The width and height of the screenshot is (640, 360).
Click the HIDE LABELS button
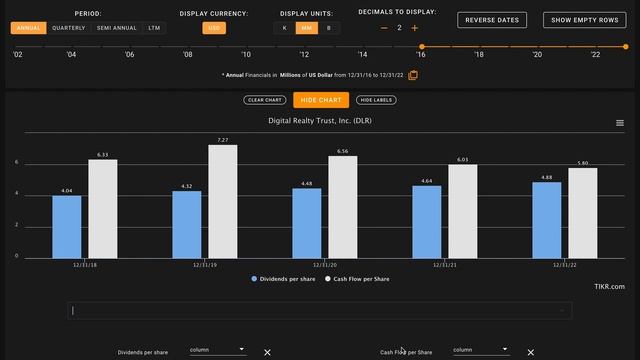click(x=376, y=100)
